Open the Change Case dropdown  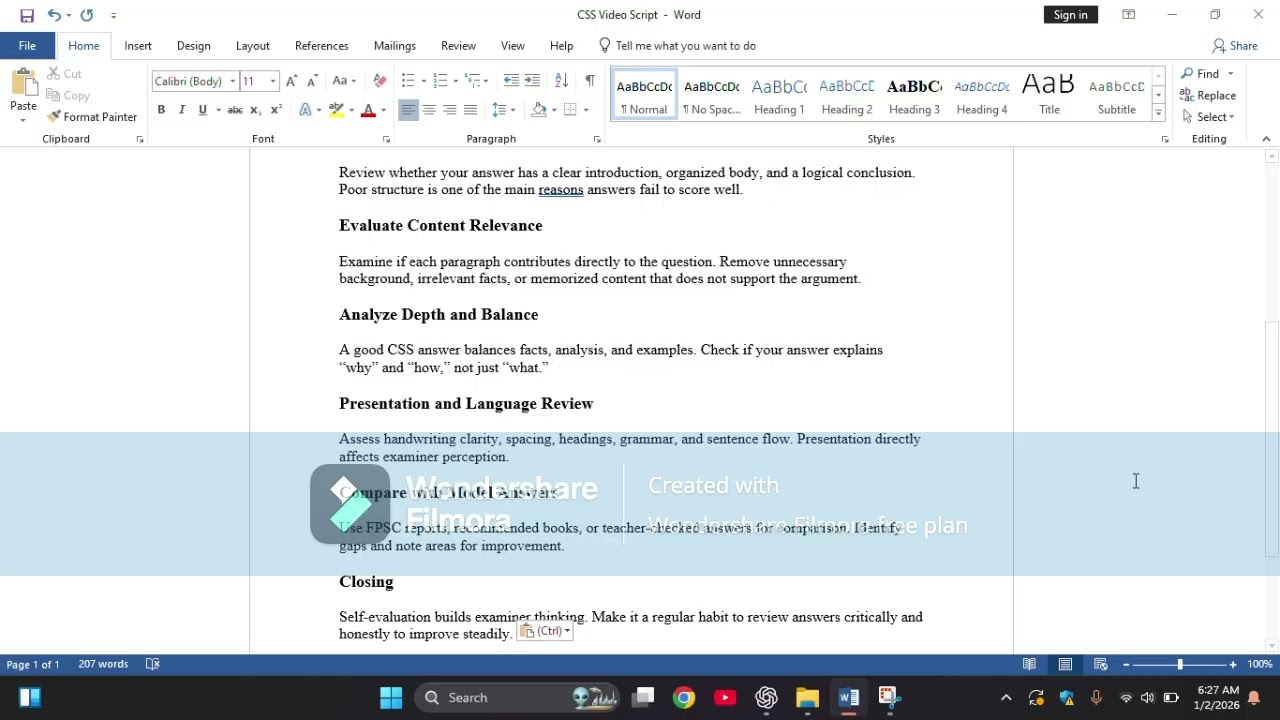pyautogui.click(x=343, y=81)
